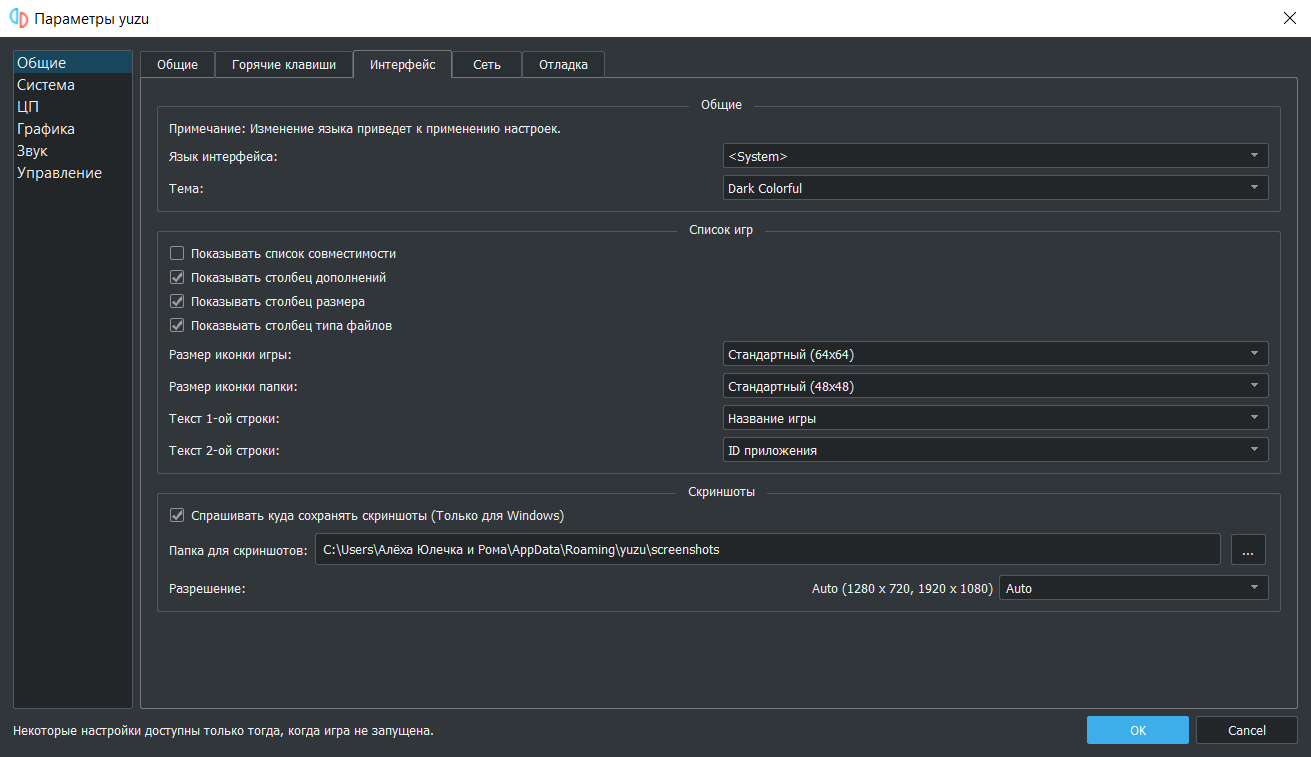
Task: Click the note about Изменение языка
Action: point(364,128)
